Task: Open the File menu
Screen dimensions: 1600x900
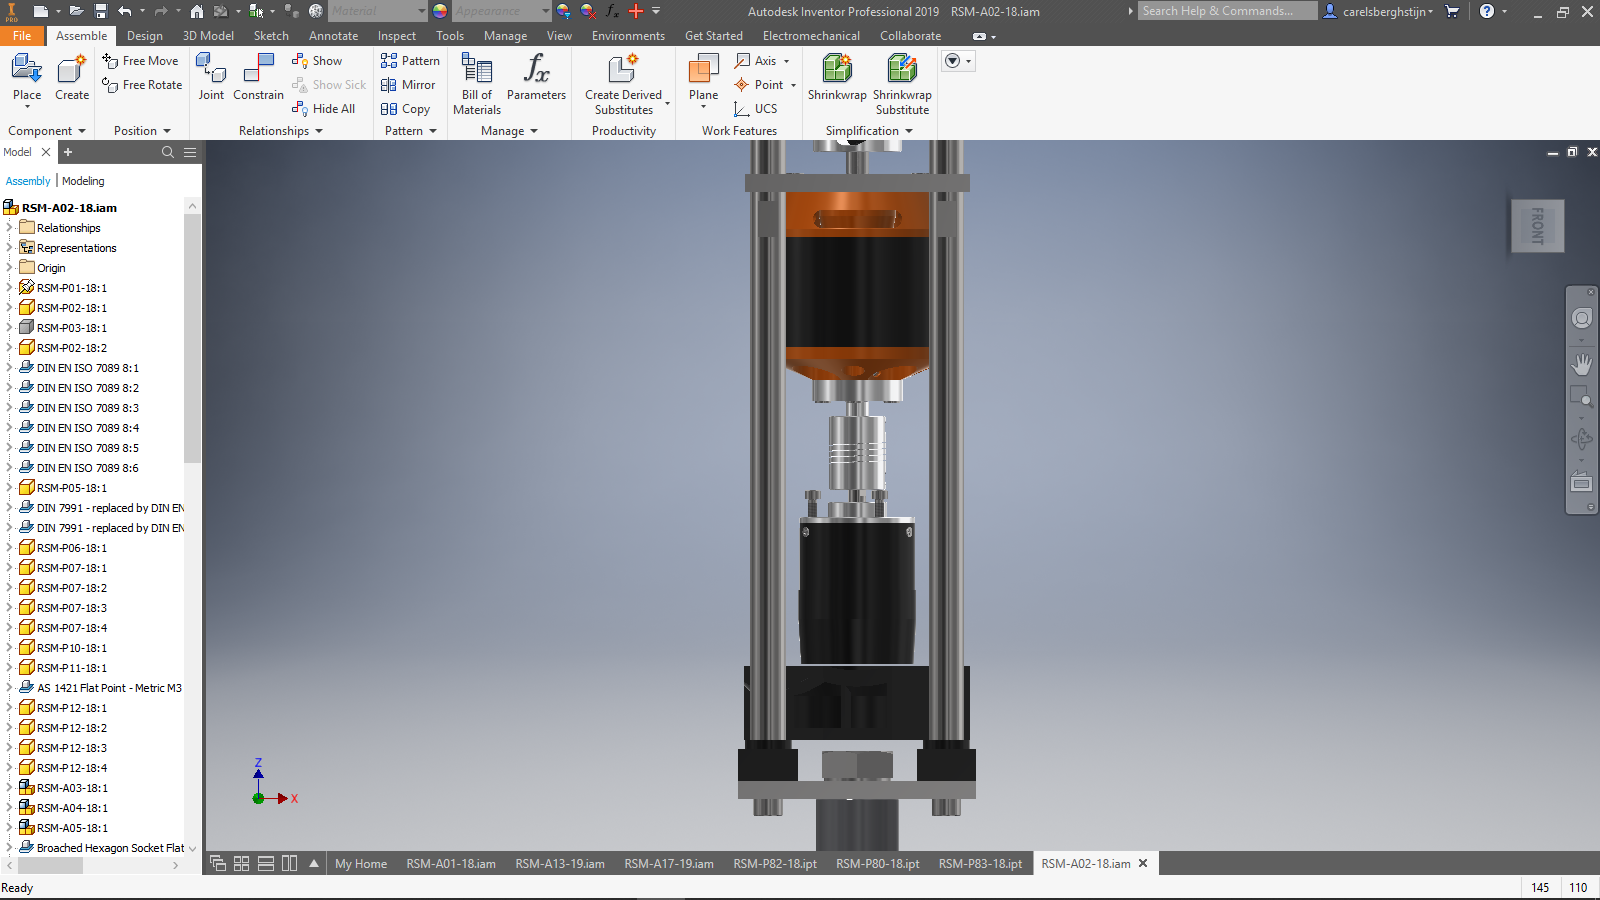Action: 22,36
